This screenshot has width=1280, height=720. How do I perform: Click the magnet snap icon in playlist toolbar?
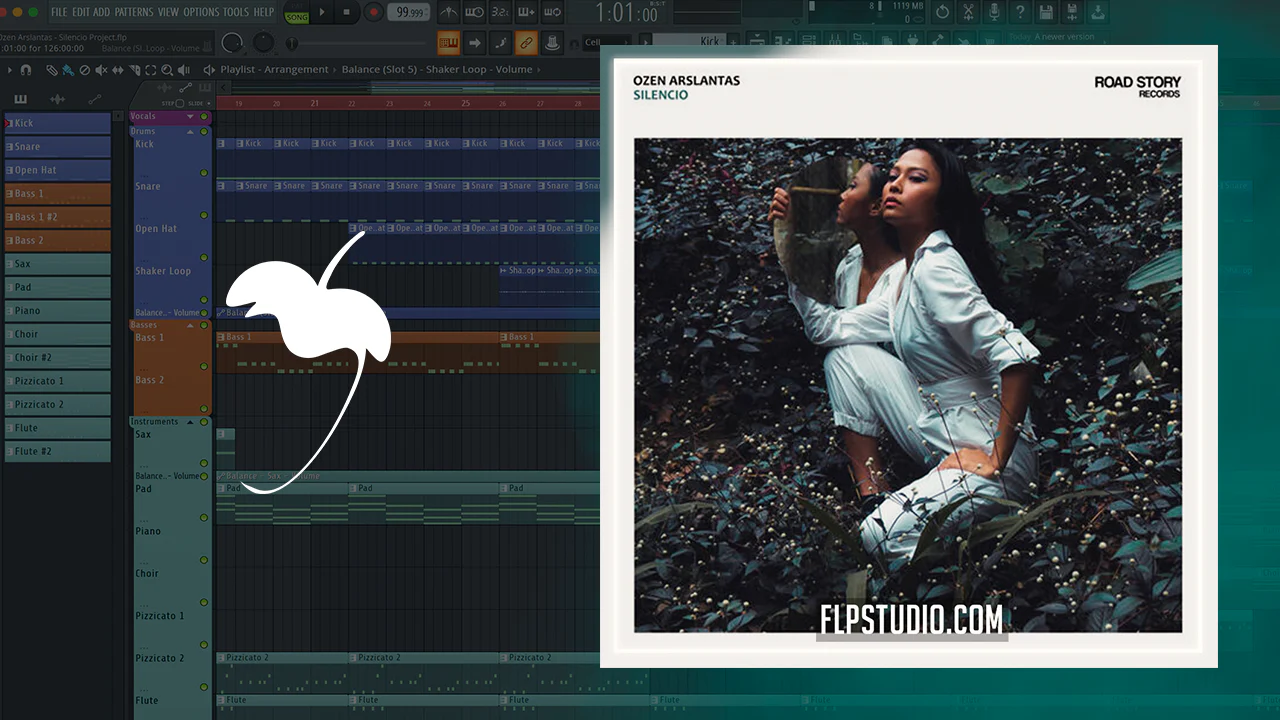point(26,70)
